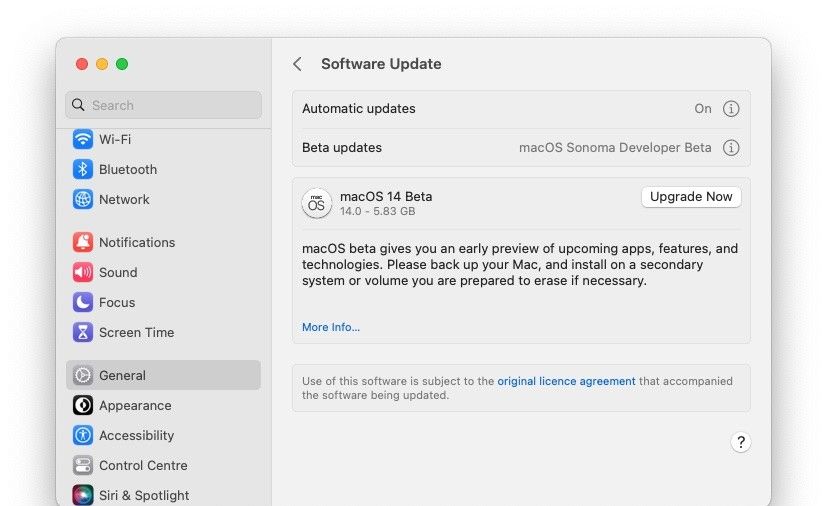The width and height of the screenshot is (827, 506).
Task: Click the Software Update heading
Action: point(381,64)
